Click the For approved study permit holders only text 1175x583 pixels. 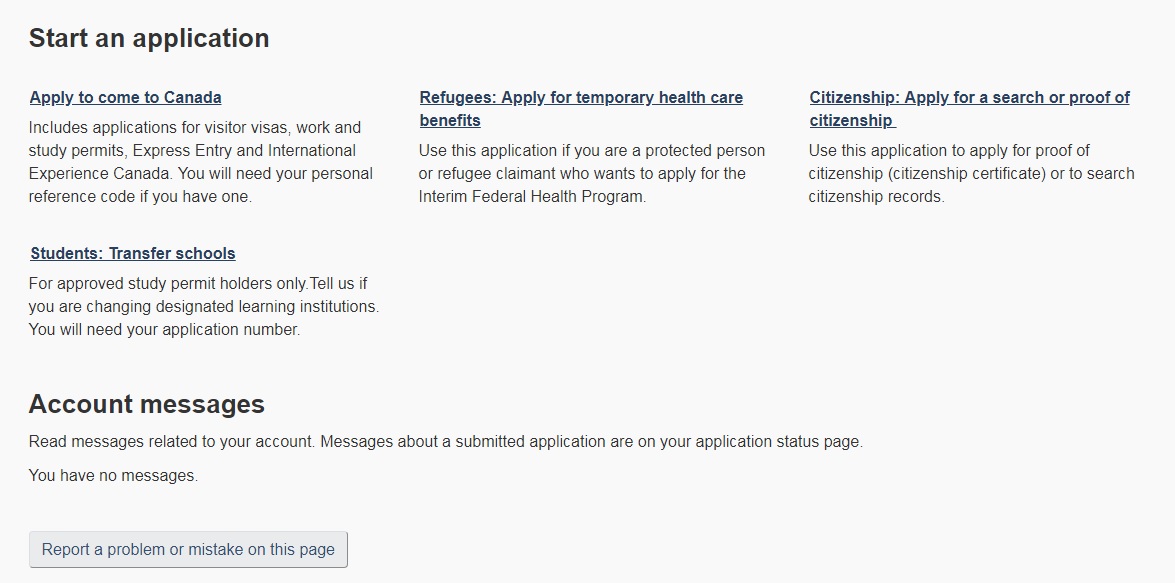[169, 284]
